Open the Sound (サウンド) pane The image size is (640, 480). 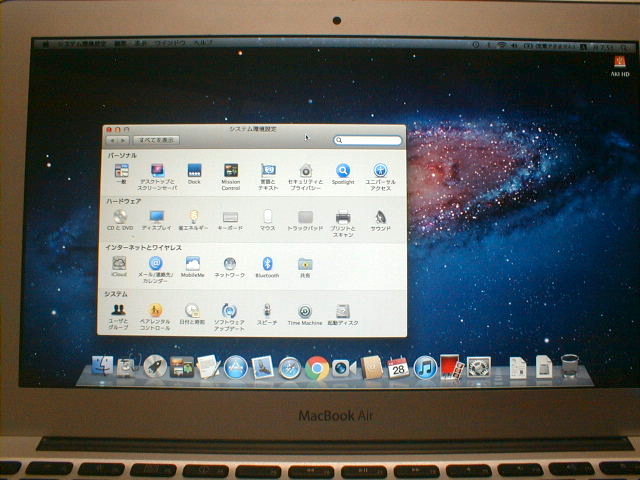pyautogui.click(x=380, y=220)
